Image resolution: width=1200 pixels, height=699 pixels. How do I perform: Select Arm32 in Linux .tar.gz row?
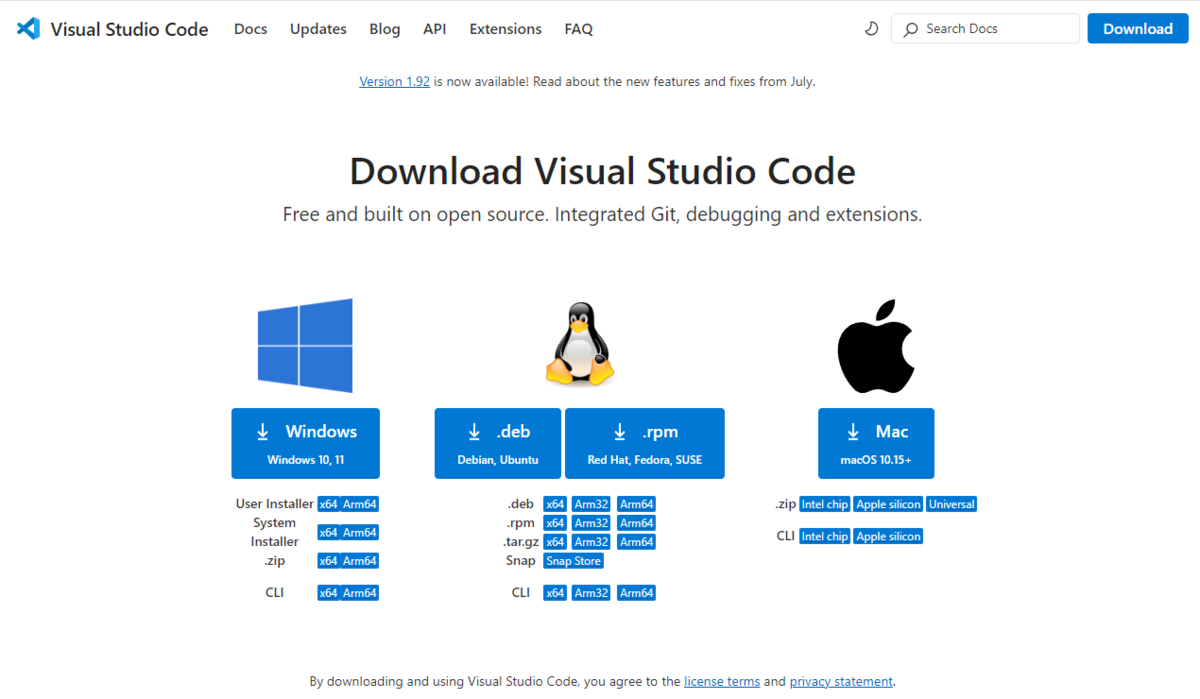(x=591, y=542)
